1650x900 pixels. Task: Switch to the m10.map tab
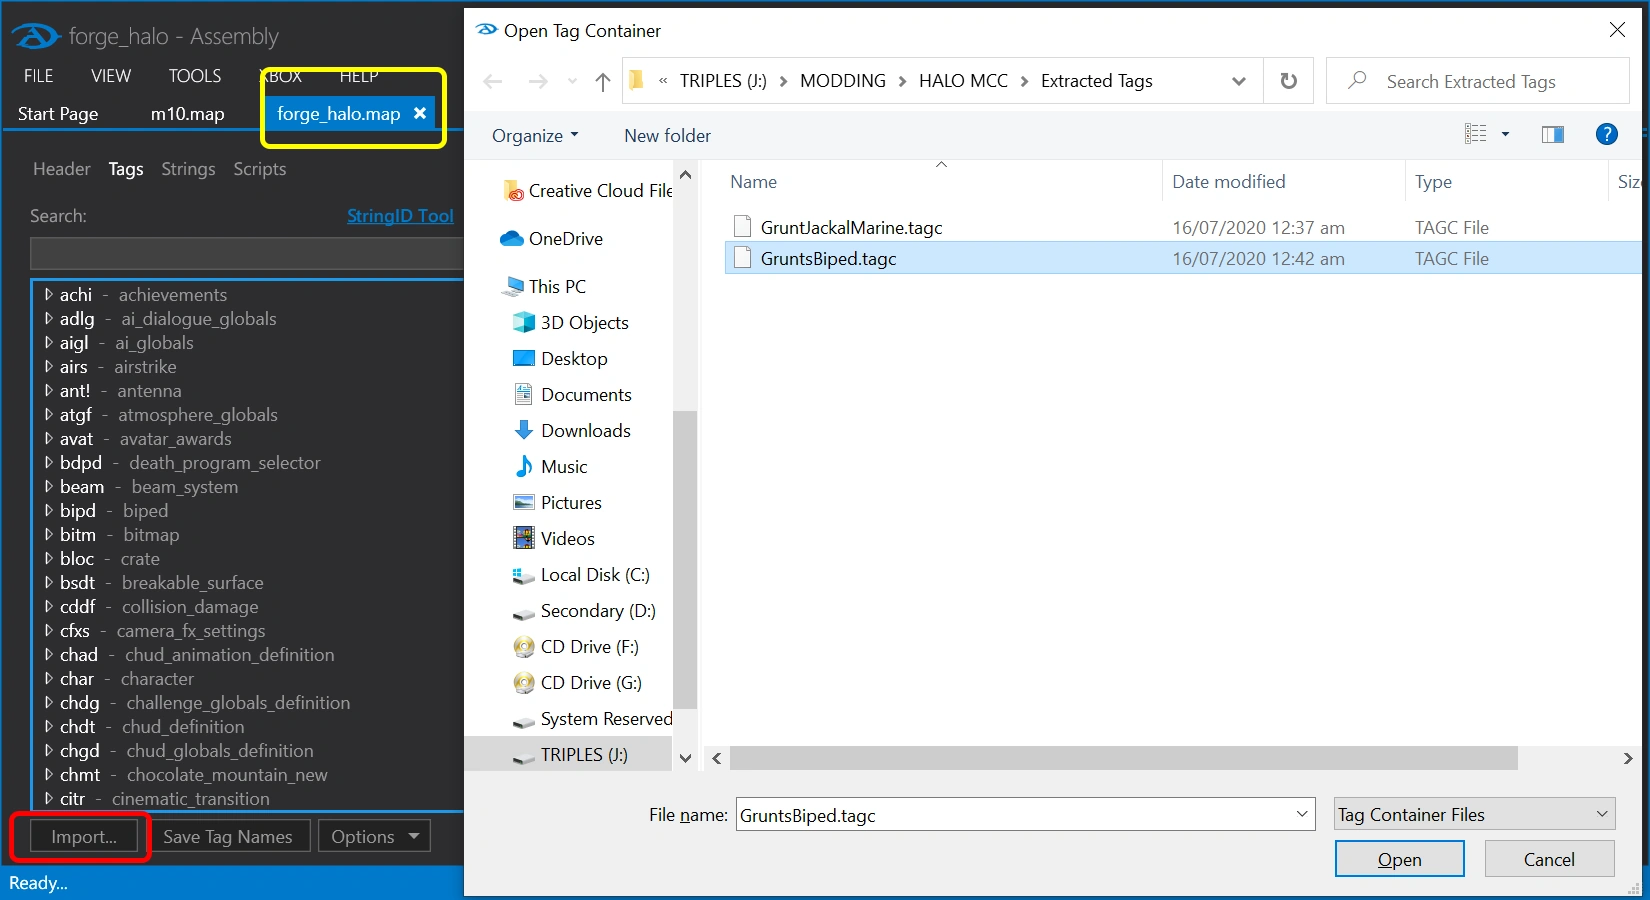pyautogui.click(x=188, y=113)
